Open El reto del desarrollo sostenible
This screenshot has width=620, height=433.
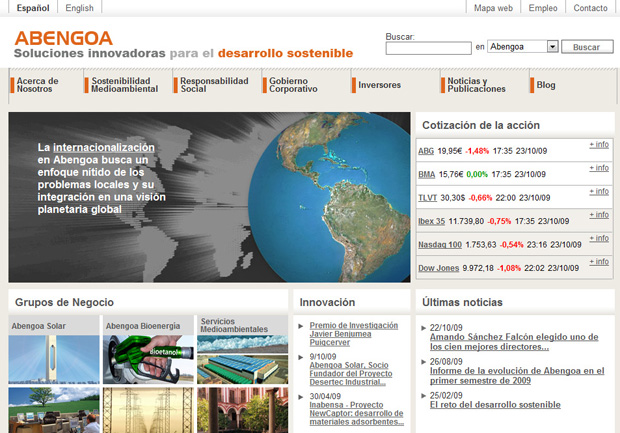(495, 405)
